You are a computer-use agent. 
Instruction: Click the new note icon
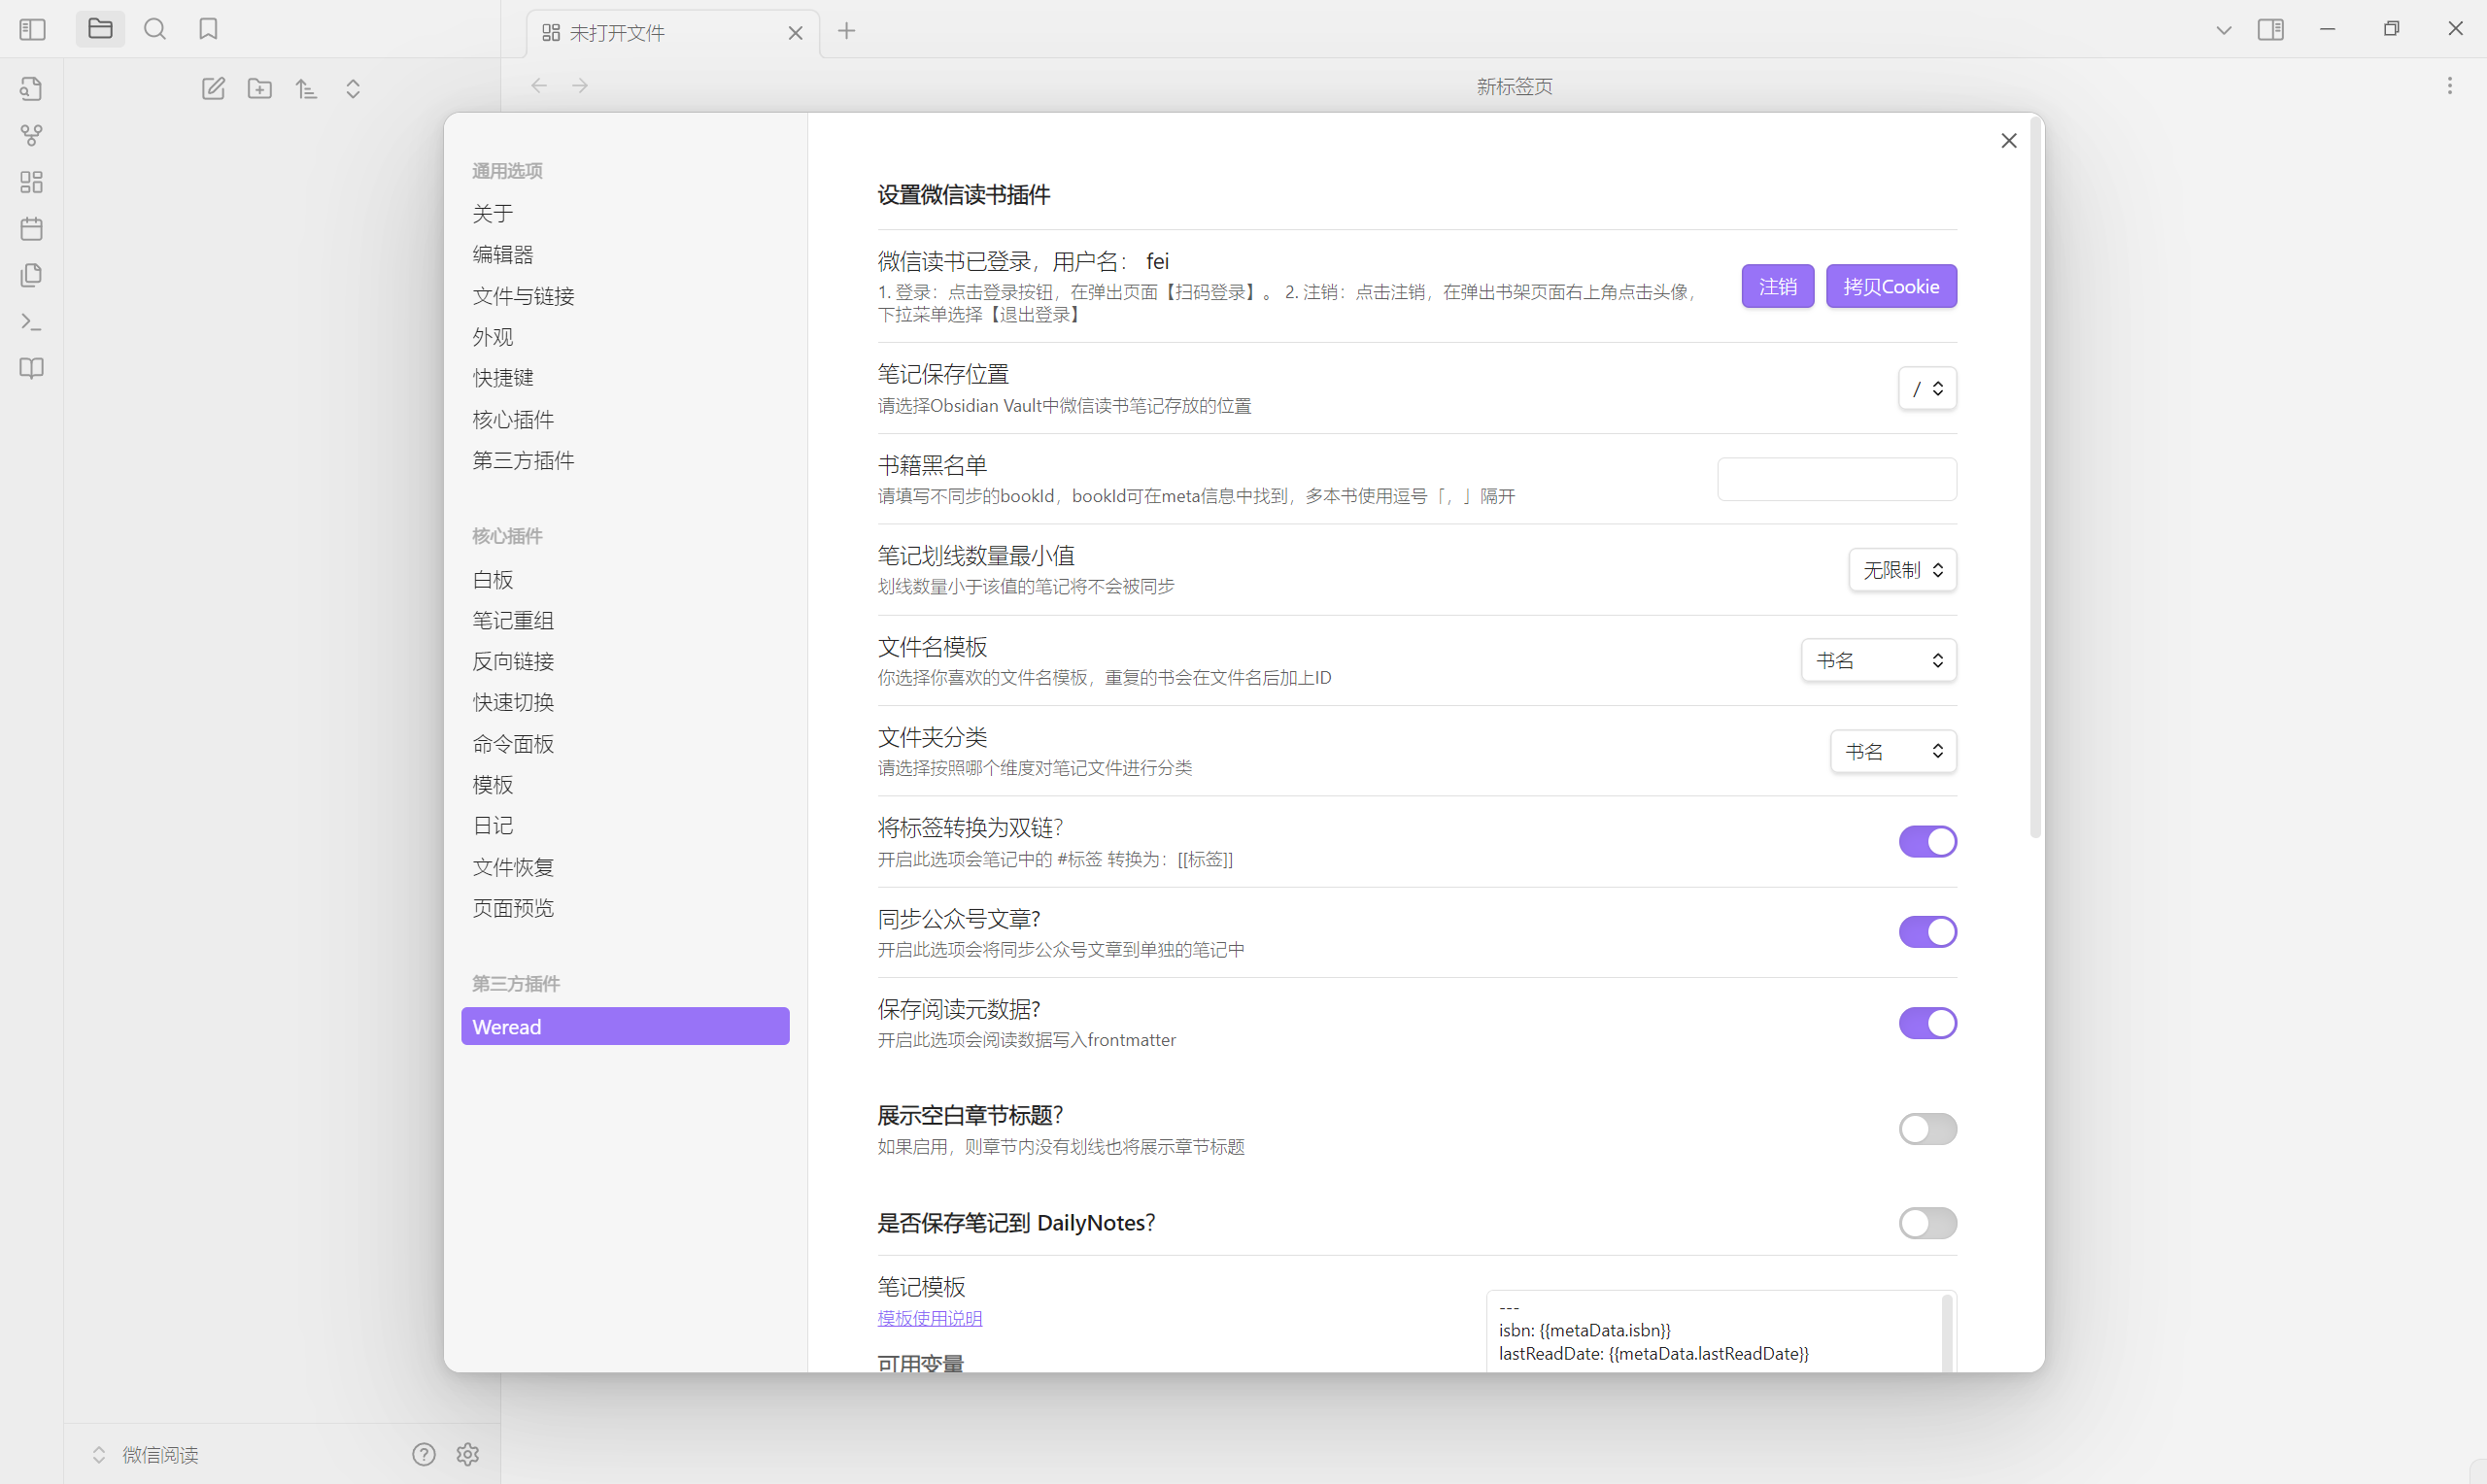tap(213, 89)
